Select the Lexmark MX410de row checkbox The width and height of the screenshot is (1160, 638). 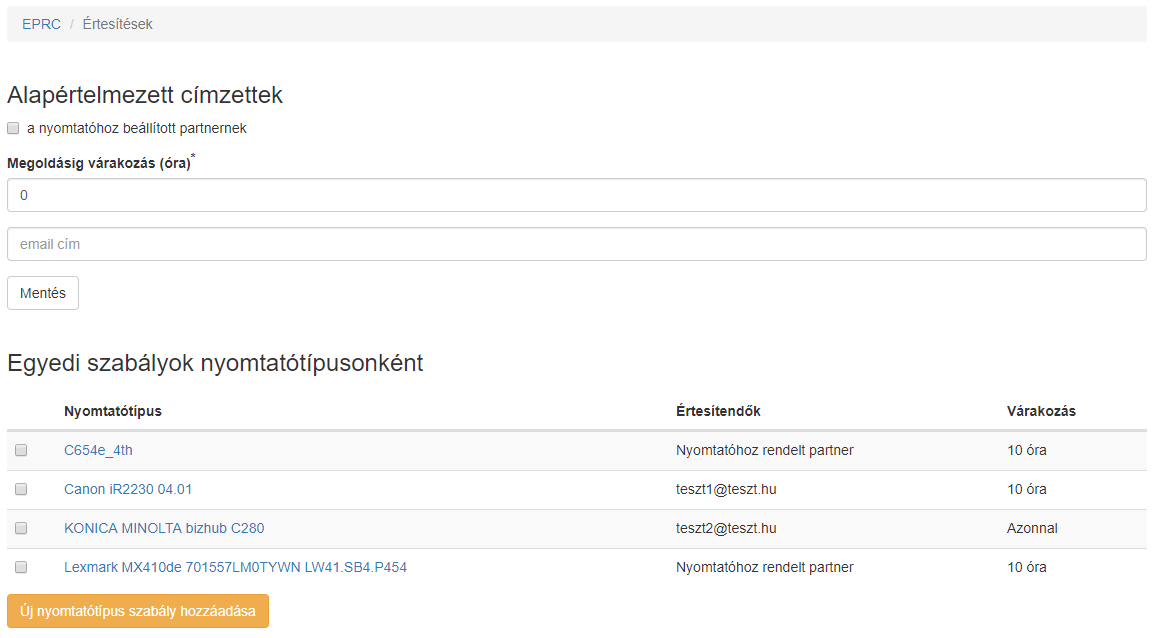point(21,567)
